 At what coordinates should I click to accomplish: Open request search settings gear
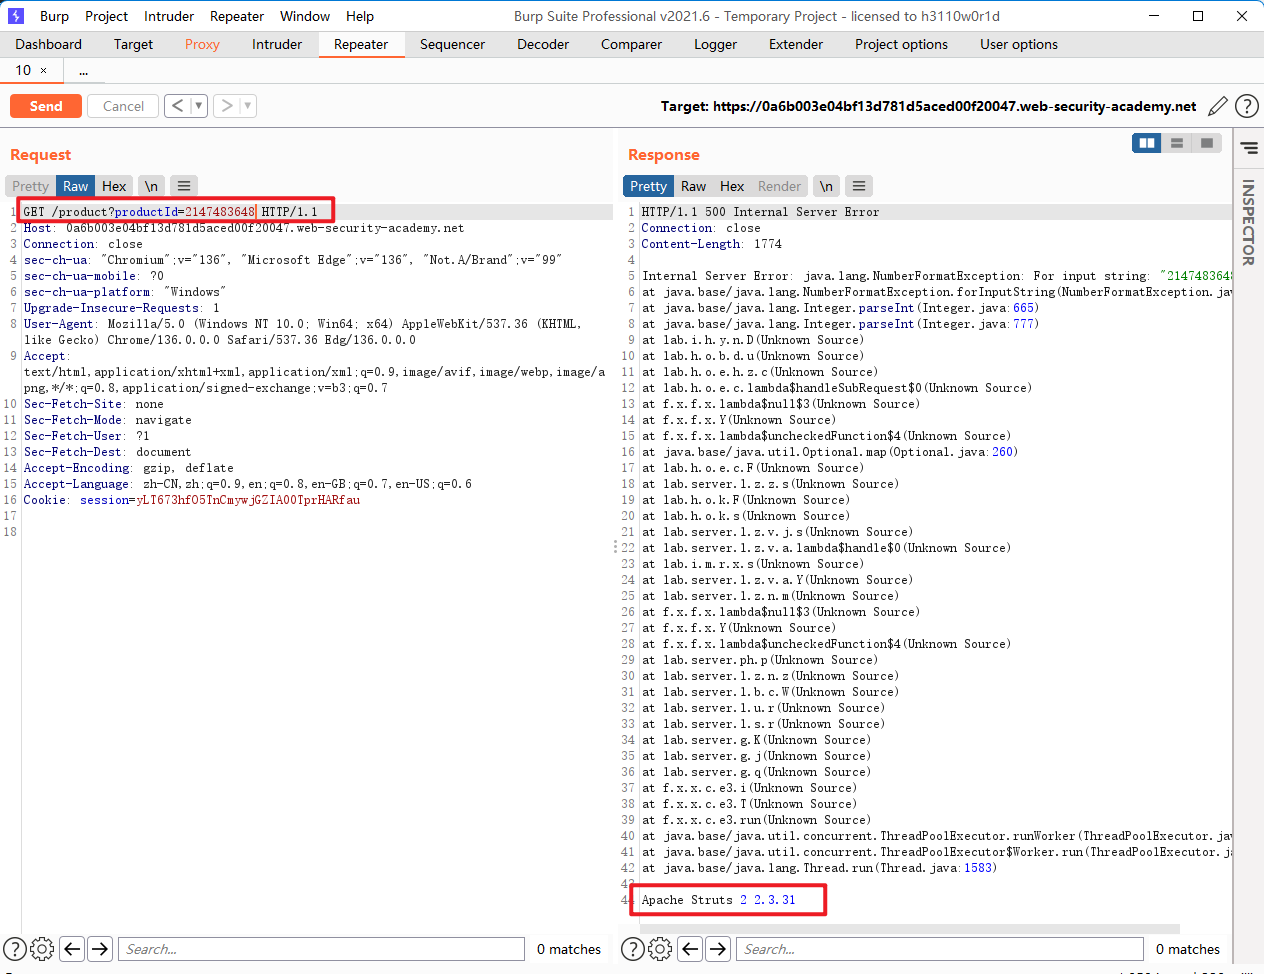pyautogui.click(x=42, y=949)
